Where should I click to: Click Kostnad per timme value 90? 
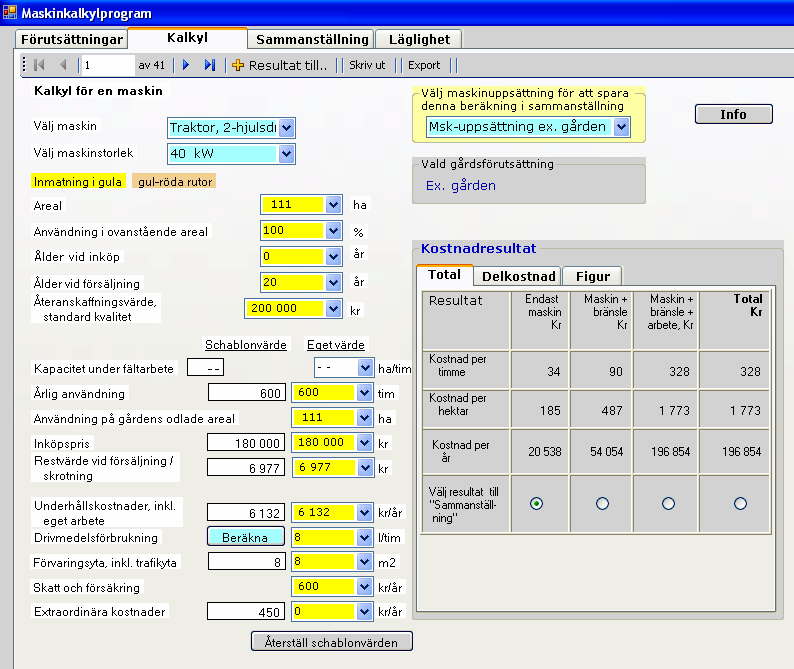pyautogui.click(x=616, y=372)
